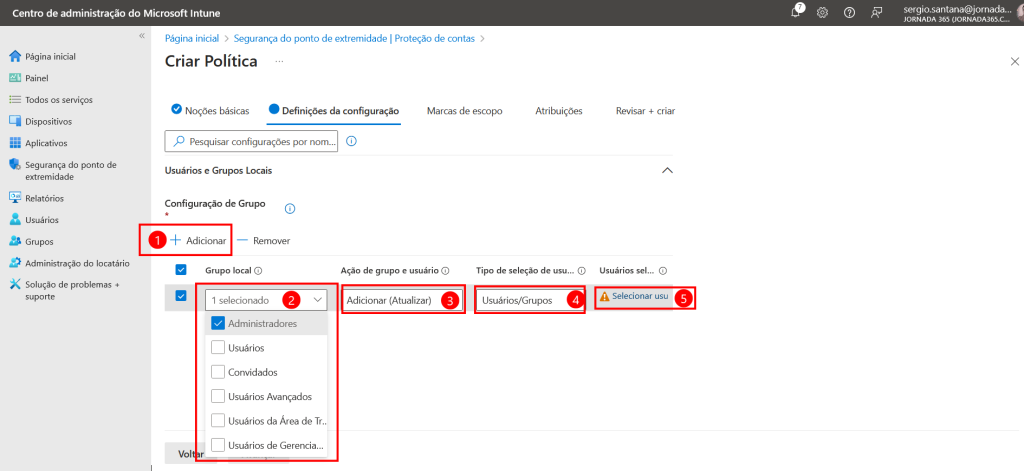Toggle the header select-all checkbox
1024x471 pixels.
182,270
